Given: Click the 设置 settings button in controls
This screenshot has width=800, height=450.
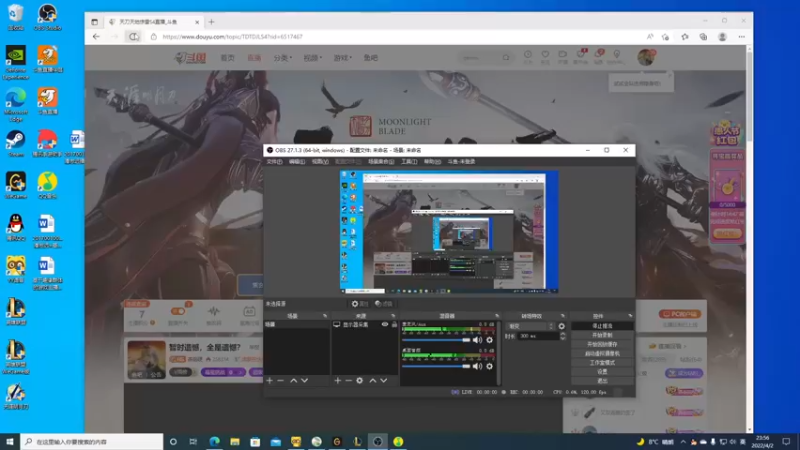Looking at the screenshot, I should coord(602,371).
